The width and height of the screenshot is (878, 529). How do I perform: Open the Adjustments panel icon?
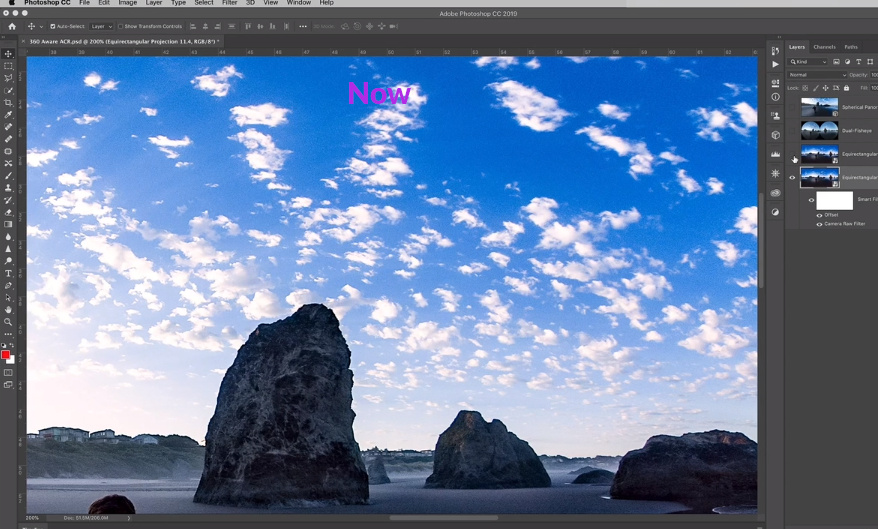click(775, 212)
